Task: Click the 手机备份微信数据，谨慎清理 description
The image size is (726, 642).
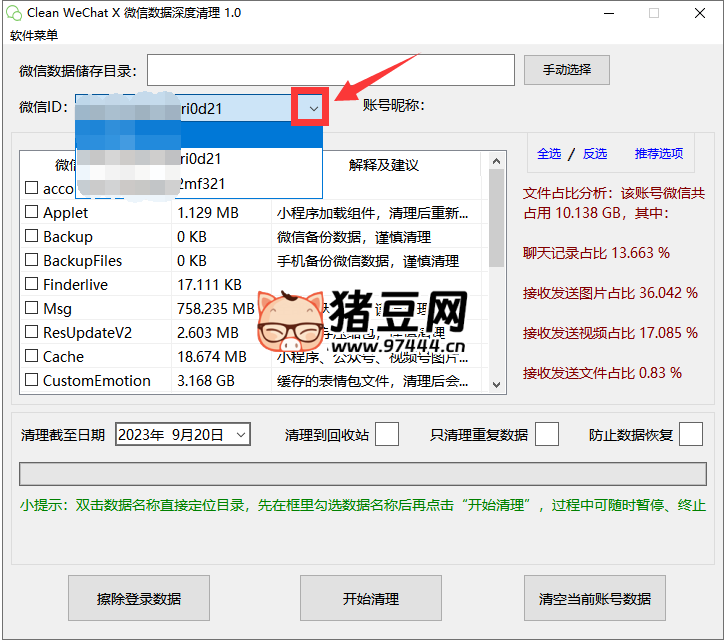Action: 368,261
